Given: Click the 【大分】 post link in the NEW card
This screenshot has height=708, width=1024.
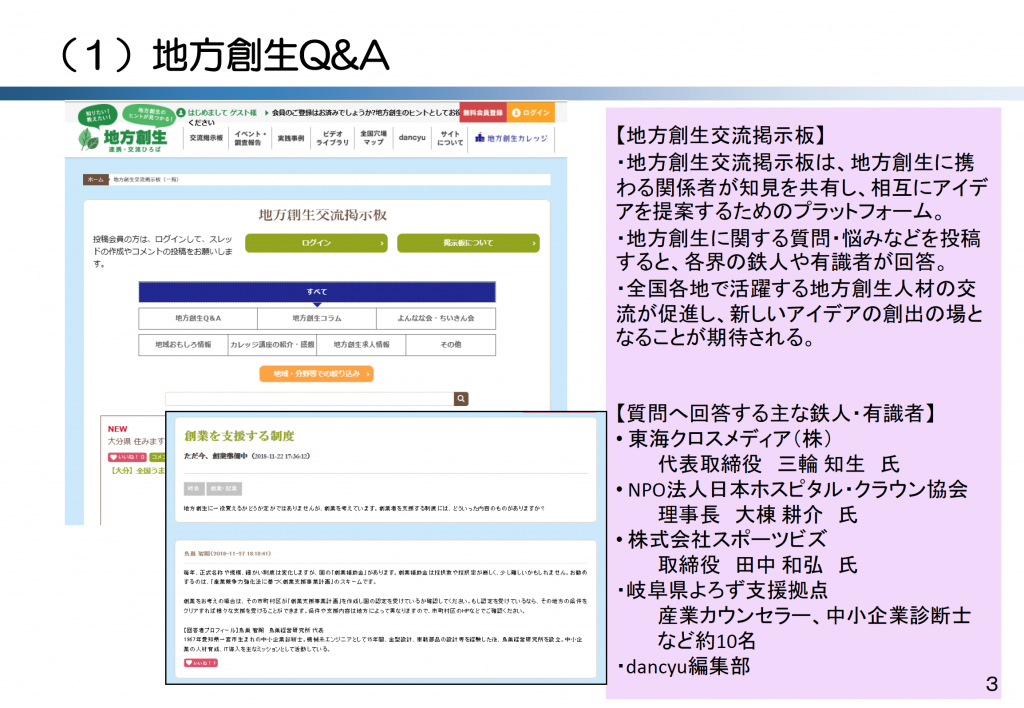Looking at the screenshot, I should point(138,470).
